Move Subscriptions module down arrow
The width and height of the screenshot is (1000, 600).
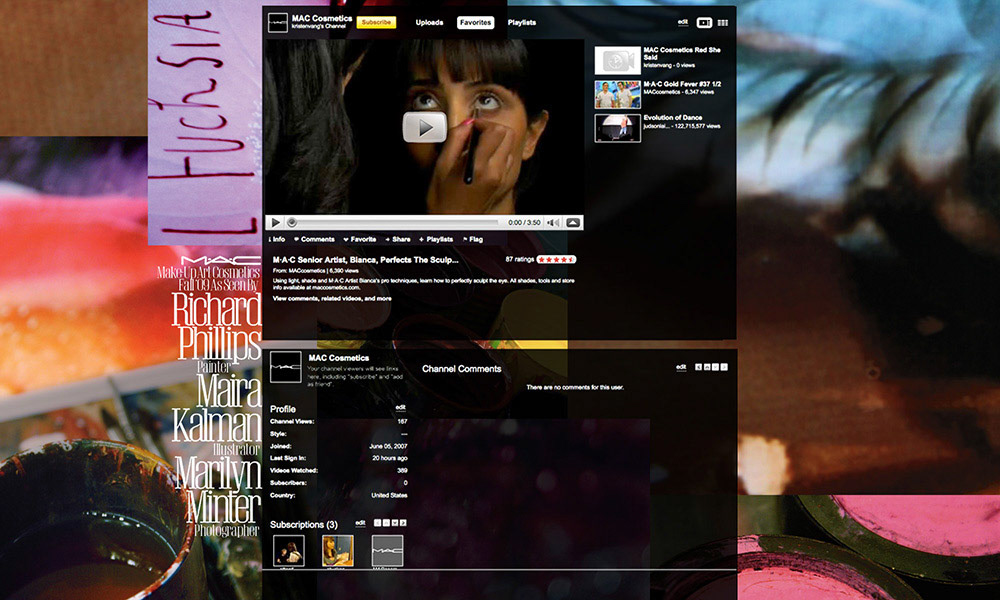(395, 523)
